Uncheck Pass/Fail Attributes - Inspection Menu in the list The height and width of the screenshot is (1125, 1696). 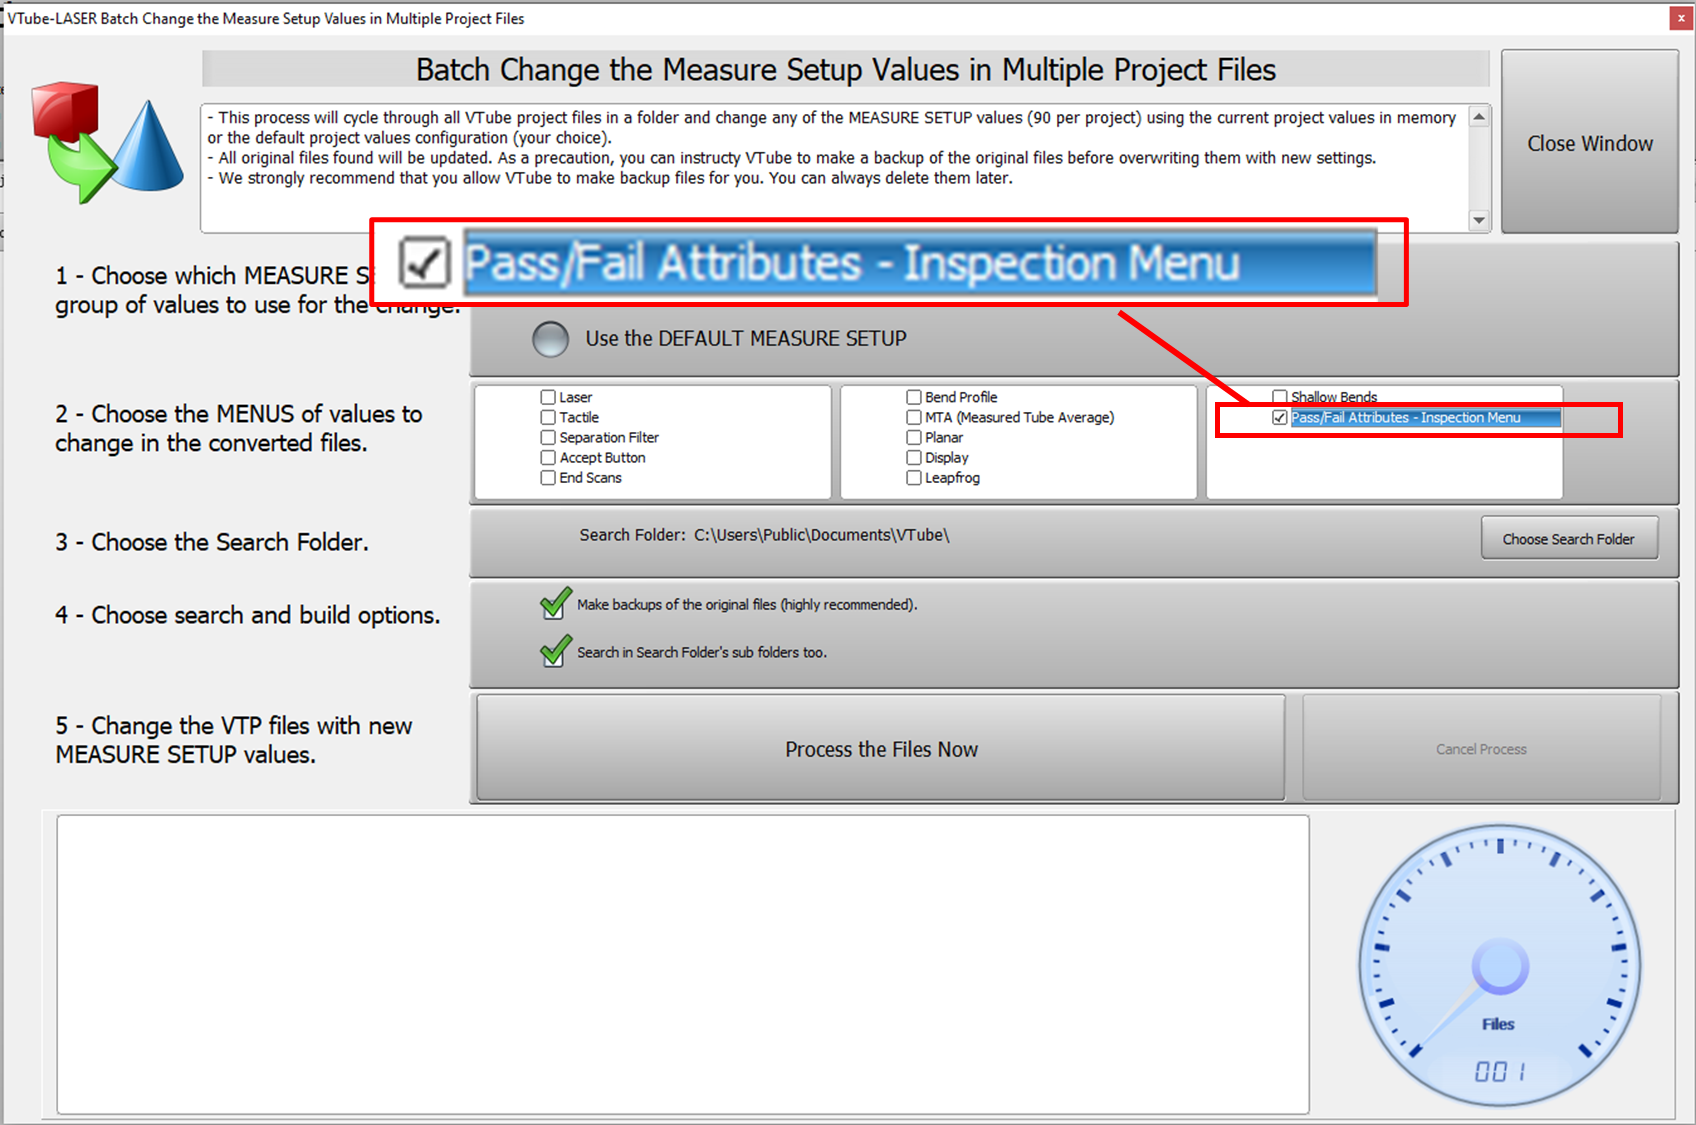click(x=1280, y=418)
